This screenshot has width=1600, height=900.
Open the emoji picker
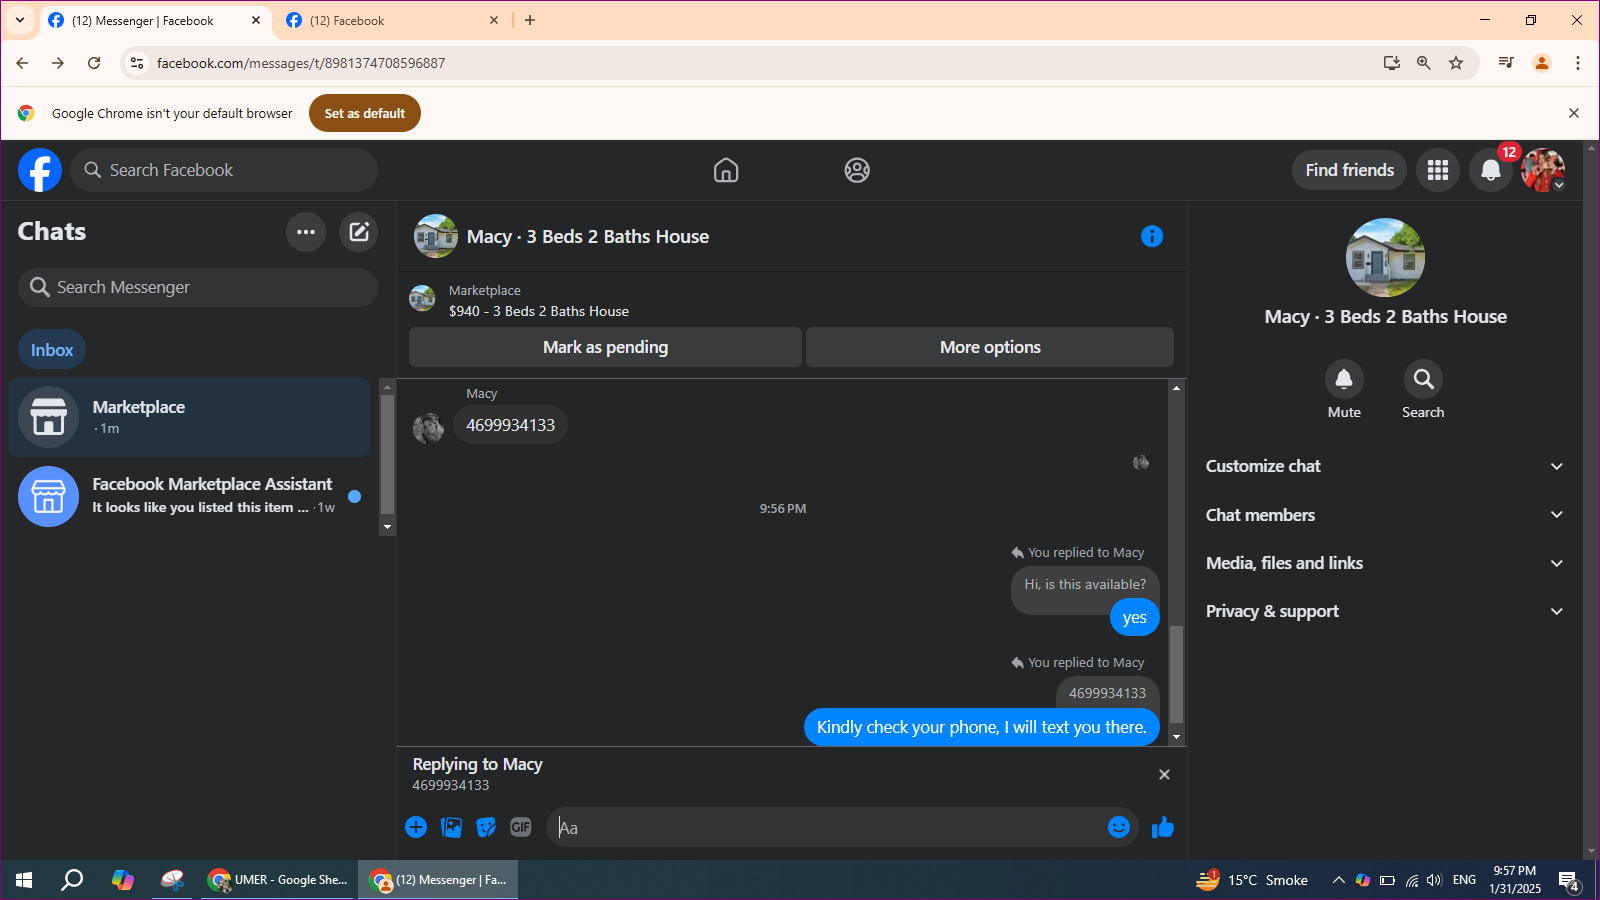(1119, 827)
